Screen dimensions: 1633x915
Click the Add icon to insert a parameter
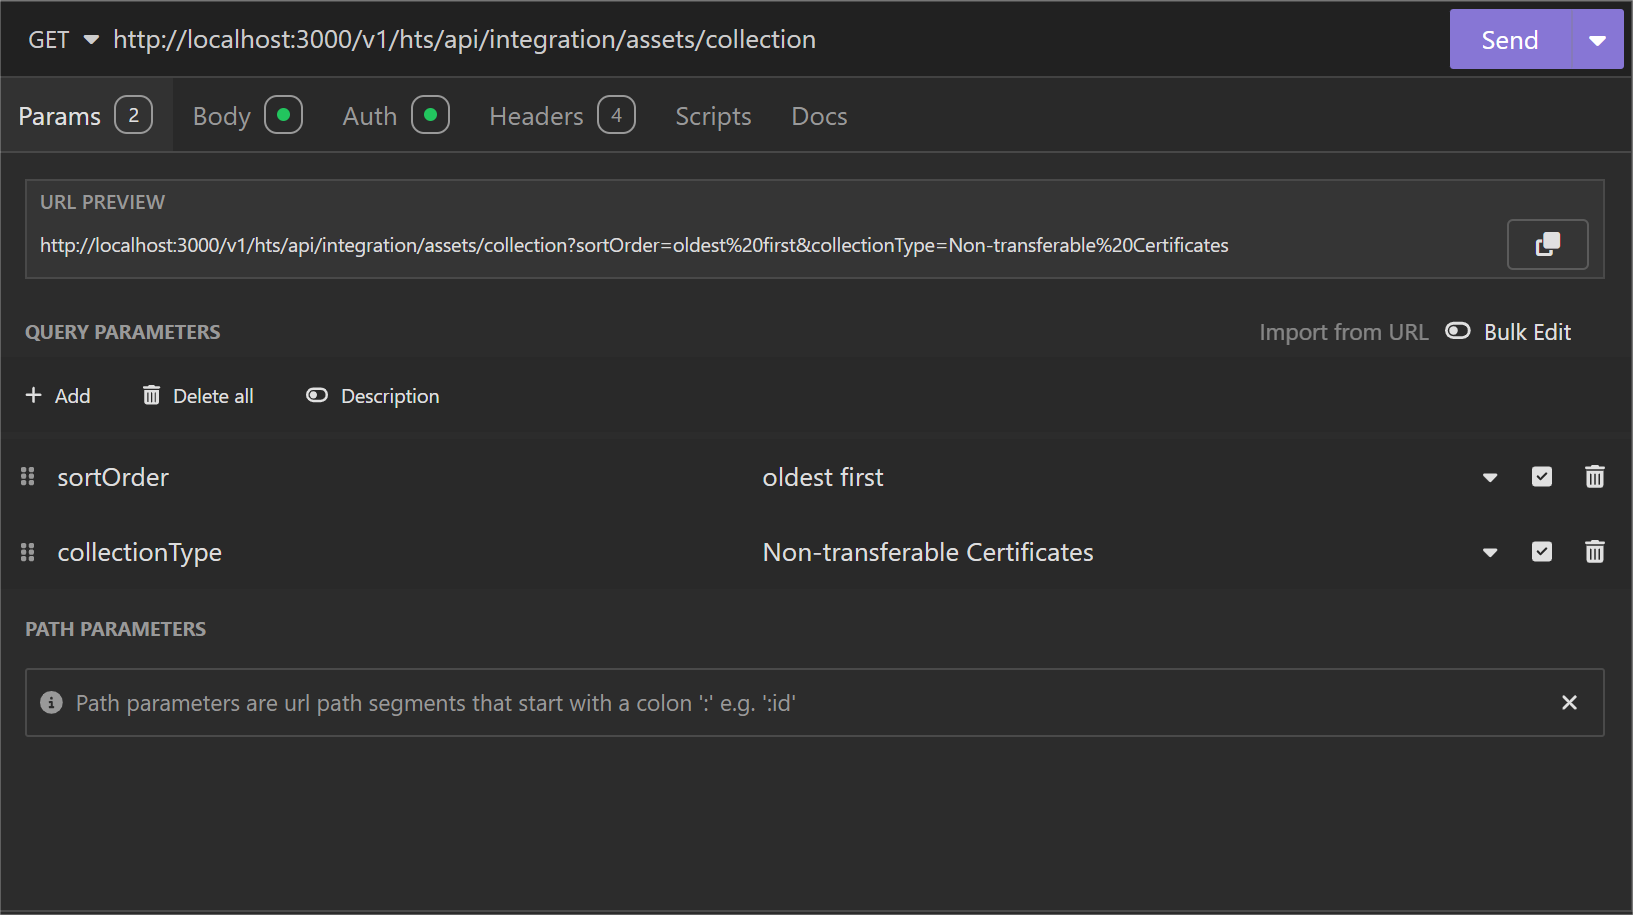pos(35,395)
